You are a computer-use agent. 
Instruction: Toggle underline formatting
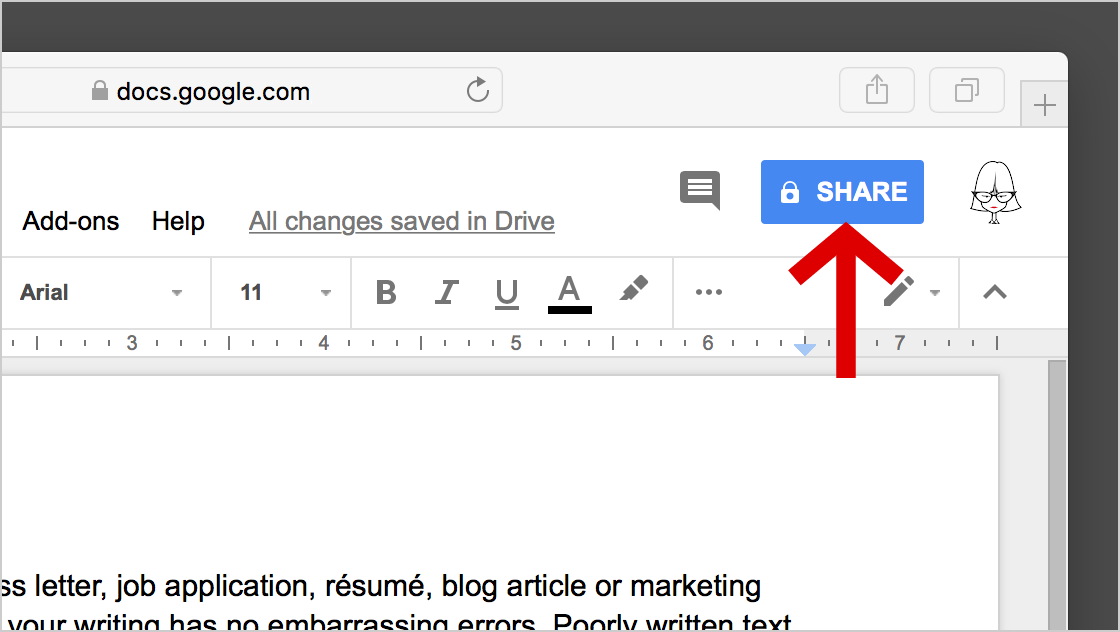[x=507, y=293]
